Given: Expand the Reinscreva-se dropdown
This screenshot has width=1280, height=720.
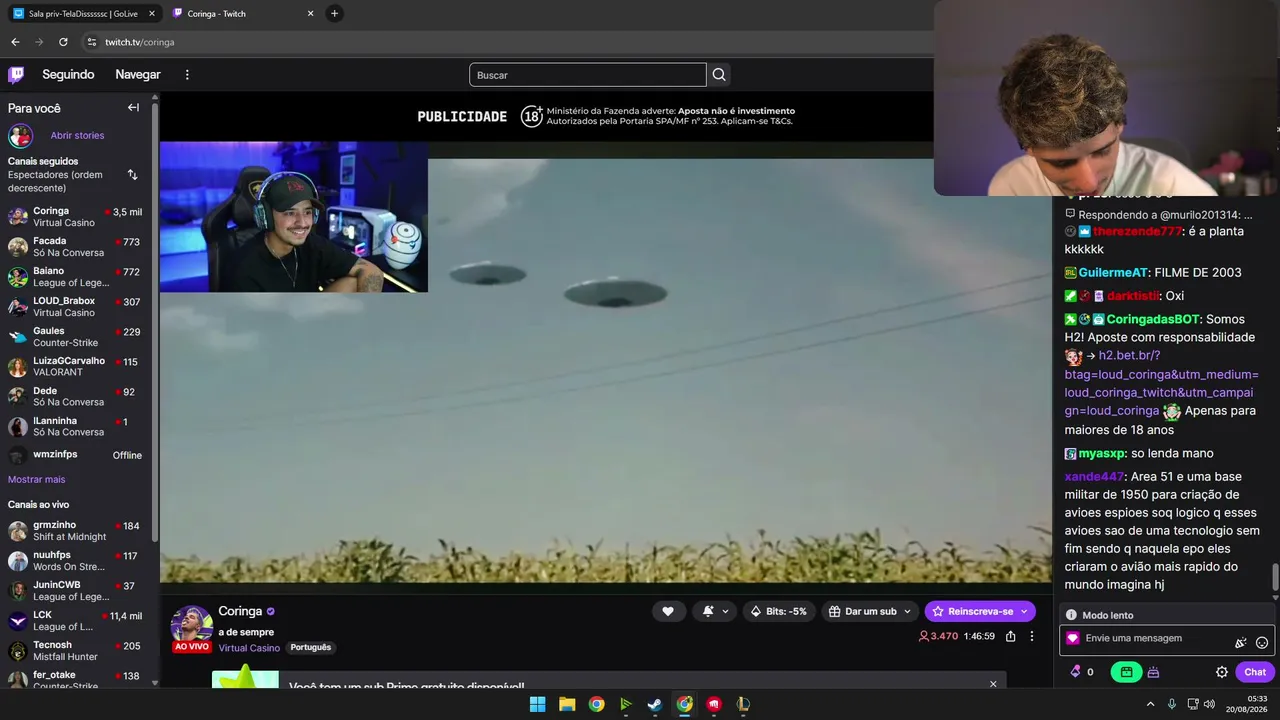Looking at the screenshot, I should (1024, 611).
